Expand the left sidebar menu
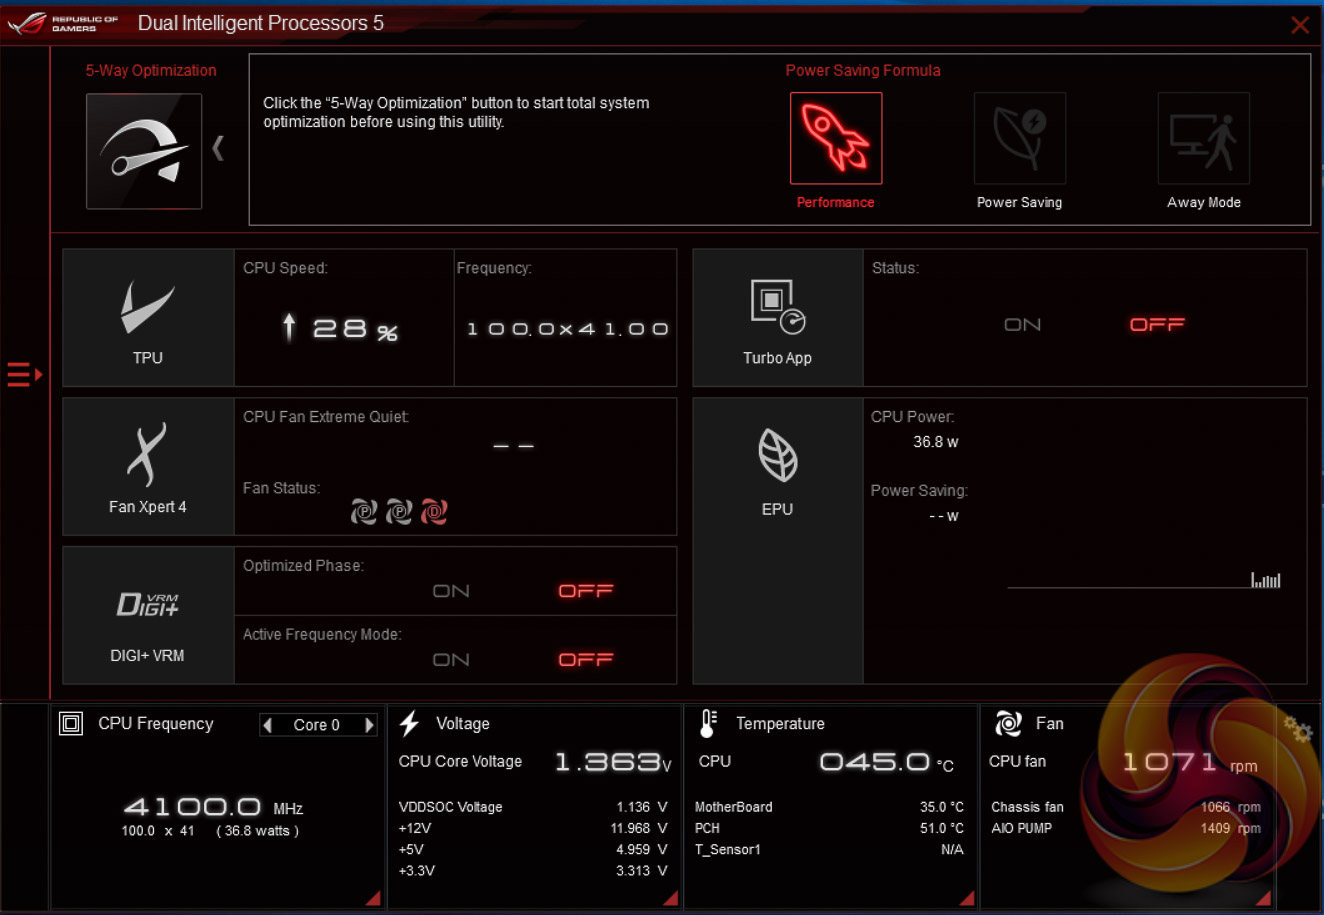 [x=24, y=375]
